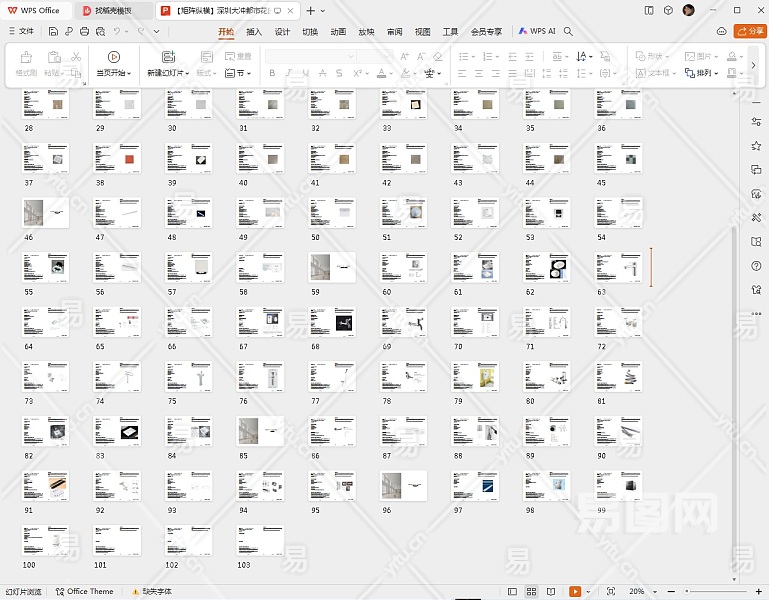This screenshot has height=600, width=769.
Task: Click the print icon in quick access bar
Action: (85, 31)
